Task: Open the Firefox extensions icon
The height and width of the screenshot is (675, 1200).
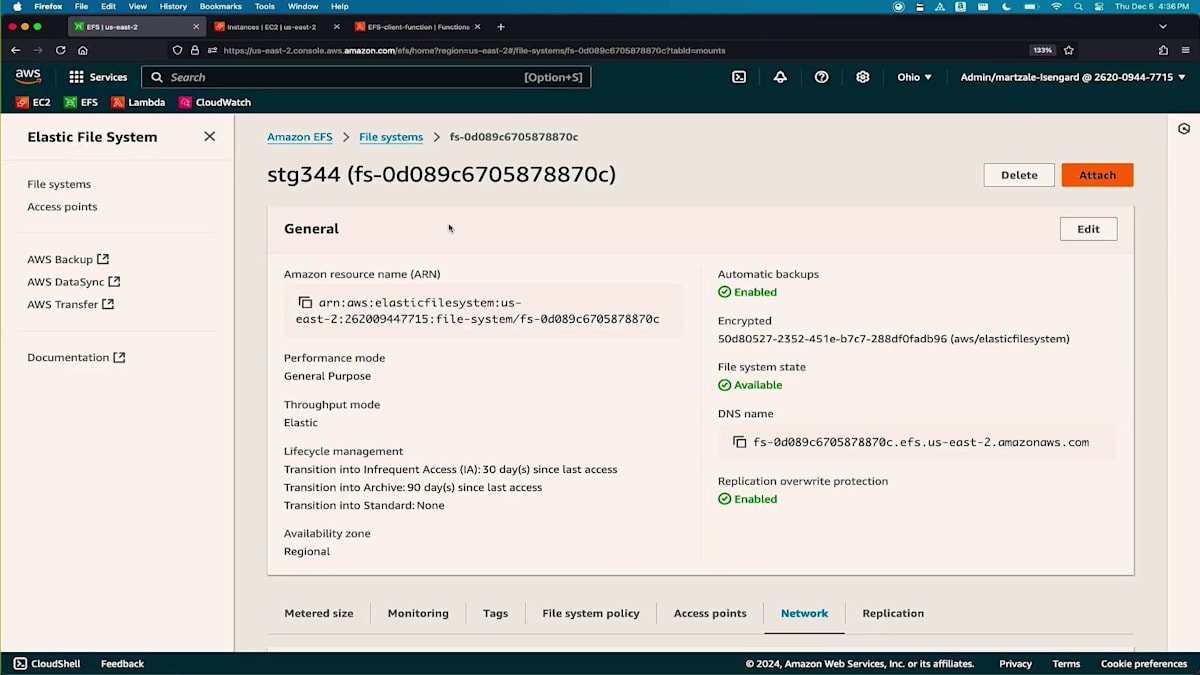Action: pos(1163,50)
